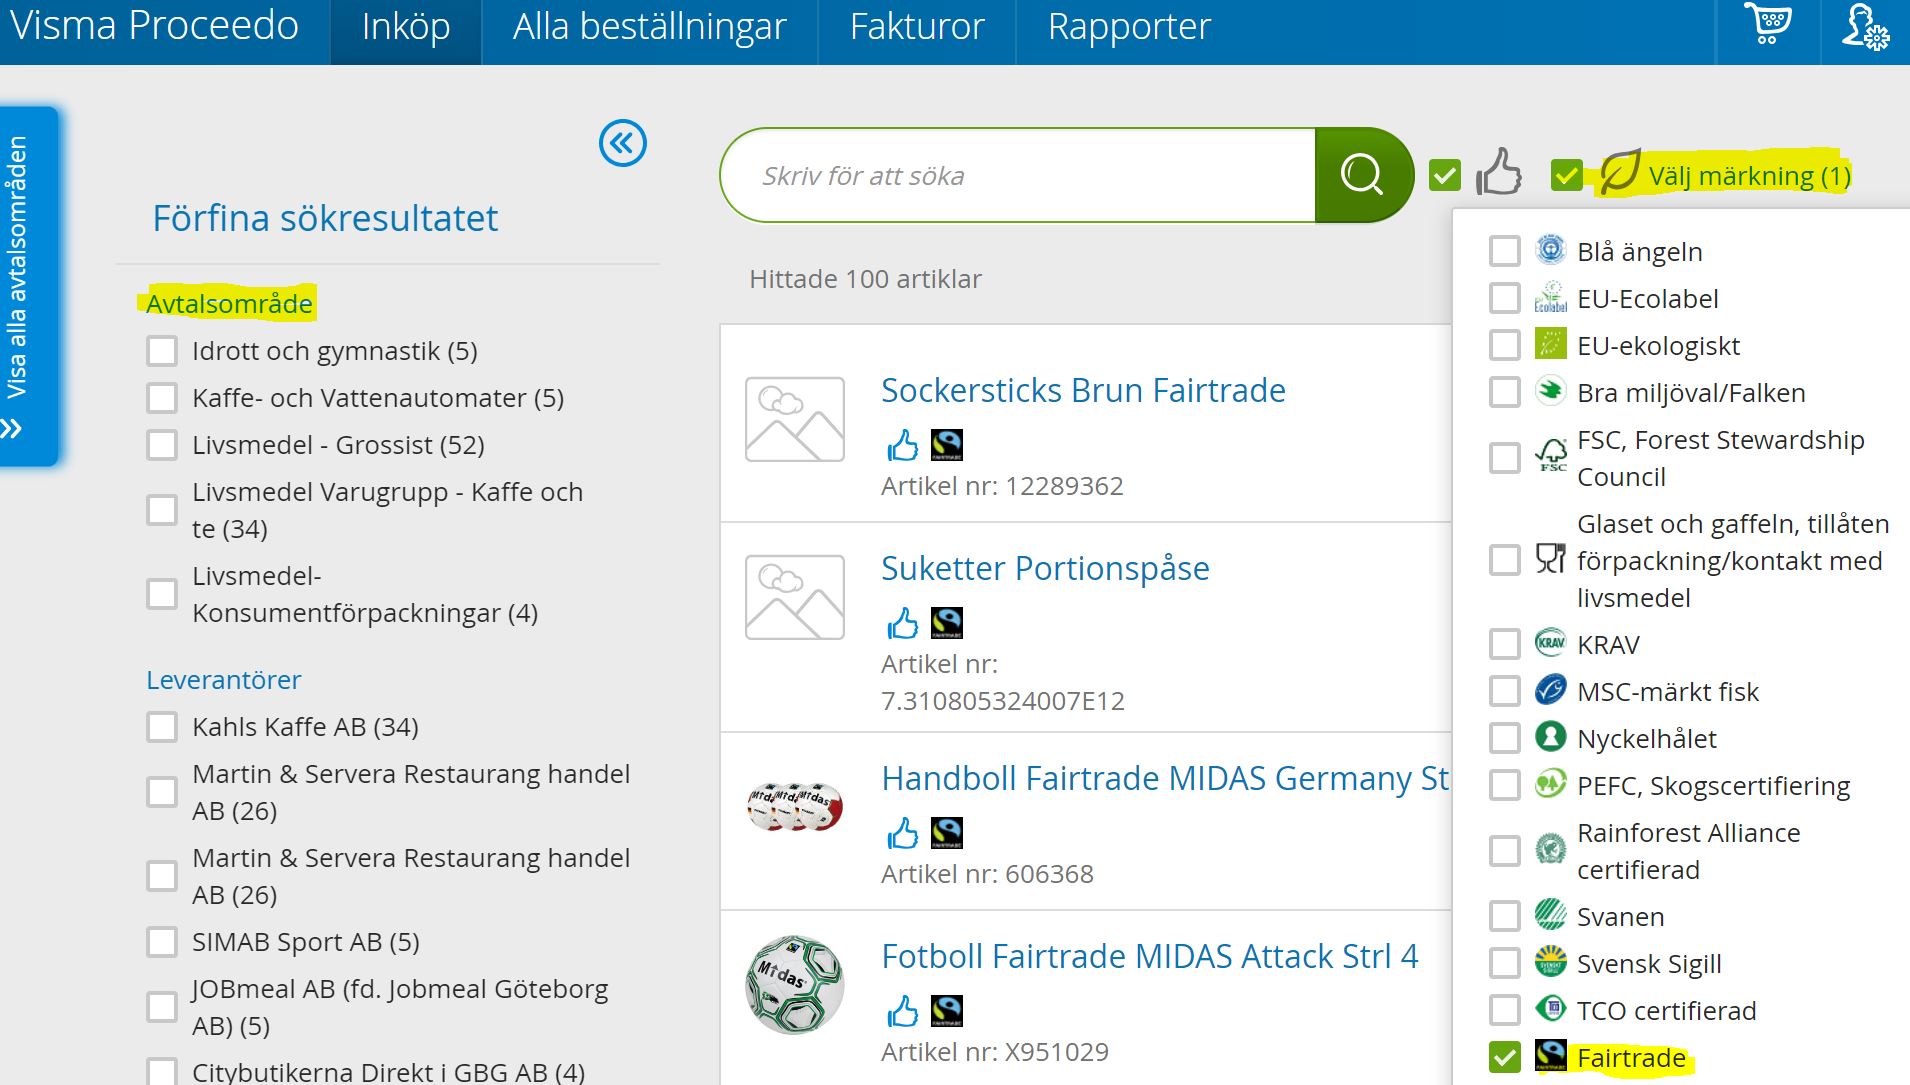
Task: Click the Fairtrade badge under Sockersticks Brun Fairtrade
Action: [x=947, y=445]
